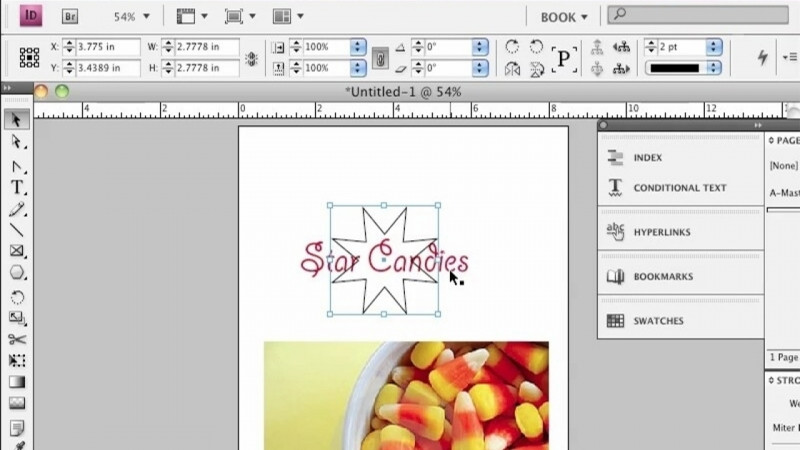Click the Width field 2.7778 in
Viewport: 800px width, 450px height.
click(207, 47)
